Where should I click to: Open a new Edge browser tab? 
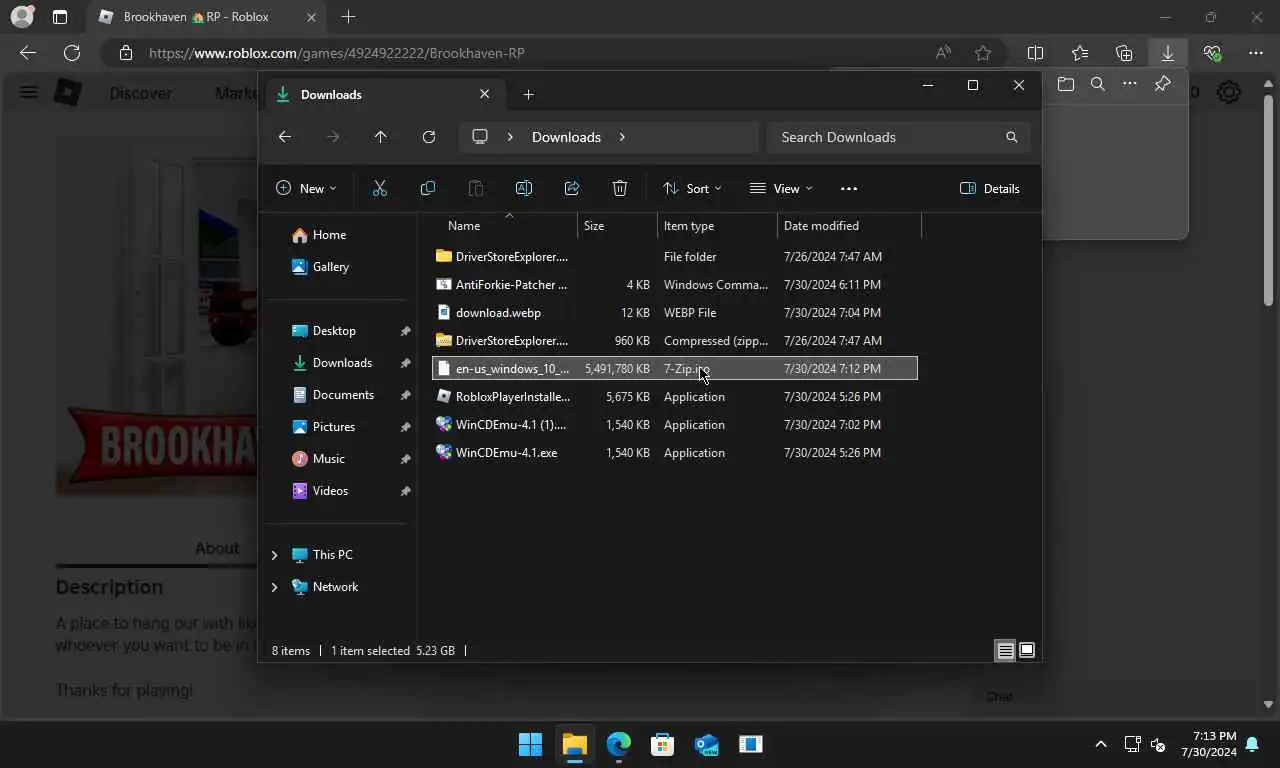coord(348,17)
